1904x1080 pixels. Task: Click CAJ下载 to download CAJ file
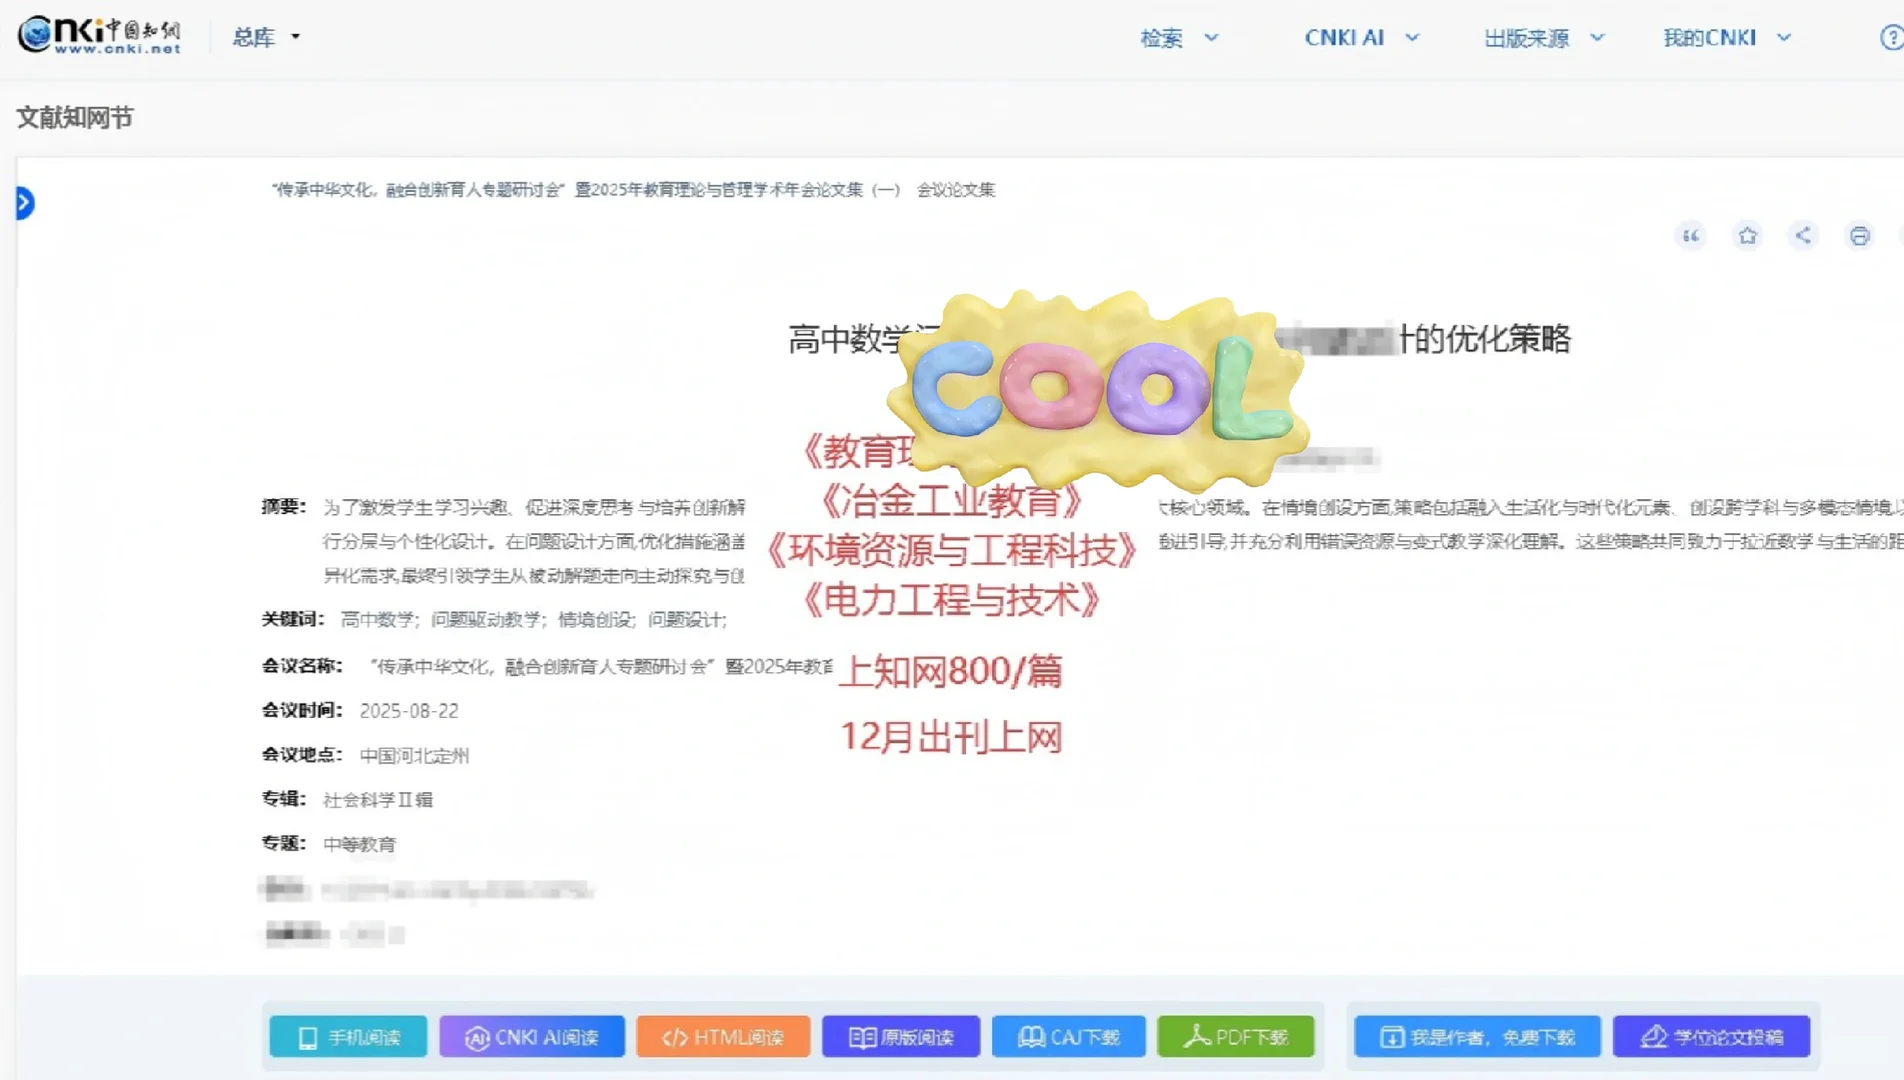[1068, 1037]
